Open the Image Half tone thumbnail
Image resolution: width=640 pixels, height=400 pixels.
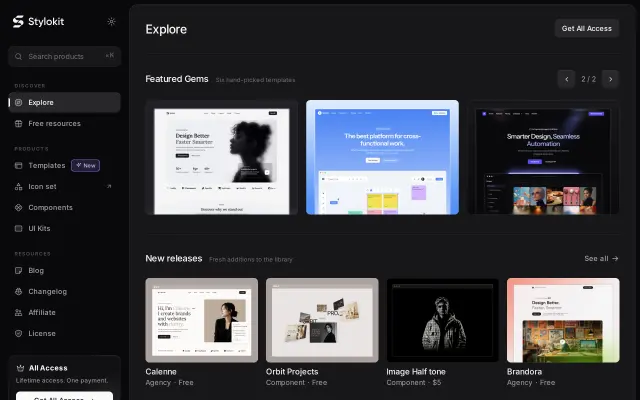pos(442,320)
